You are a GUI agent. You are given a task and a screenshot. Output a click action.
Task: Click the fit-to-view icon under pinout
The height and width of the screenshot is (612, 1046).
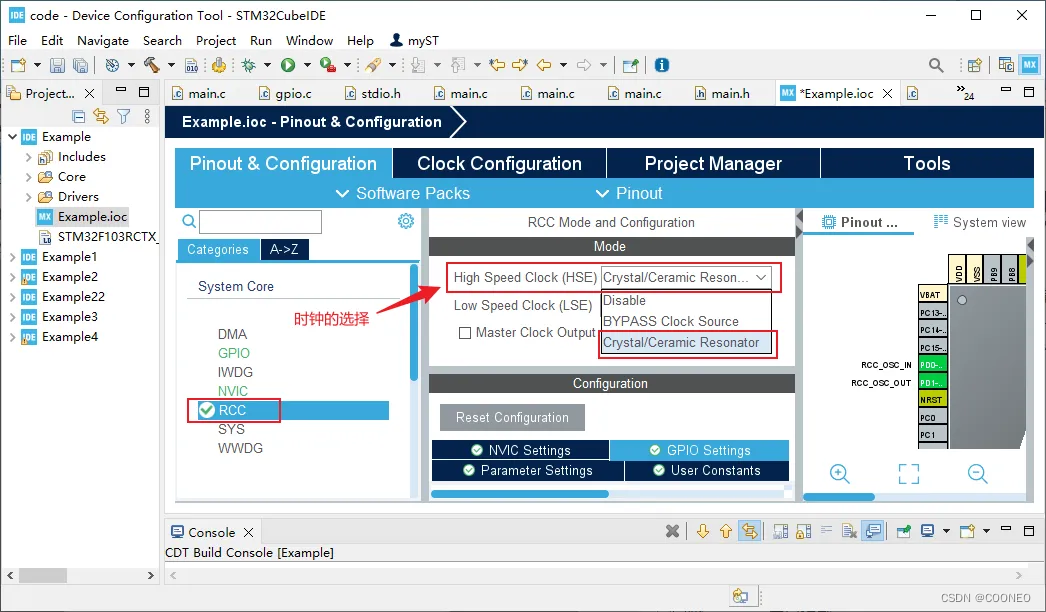(x=909, y=474)
